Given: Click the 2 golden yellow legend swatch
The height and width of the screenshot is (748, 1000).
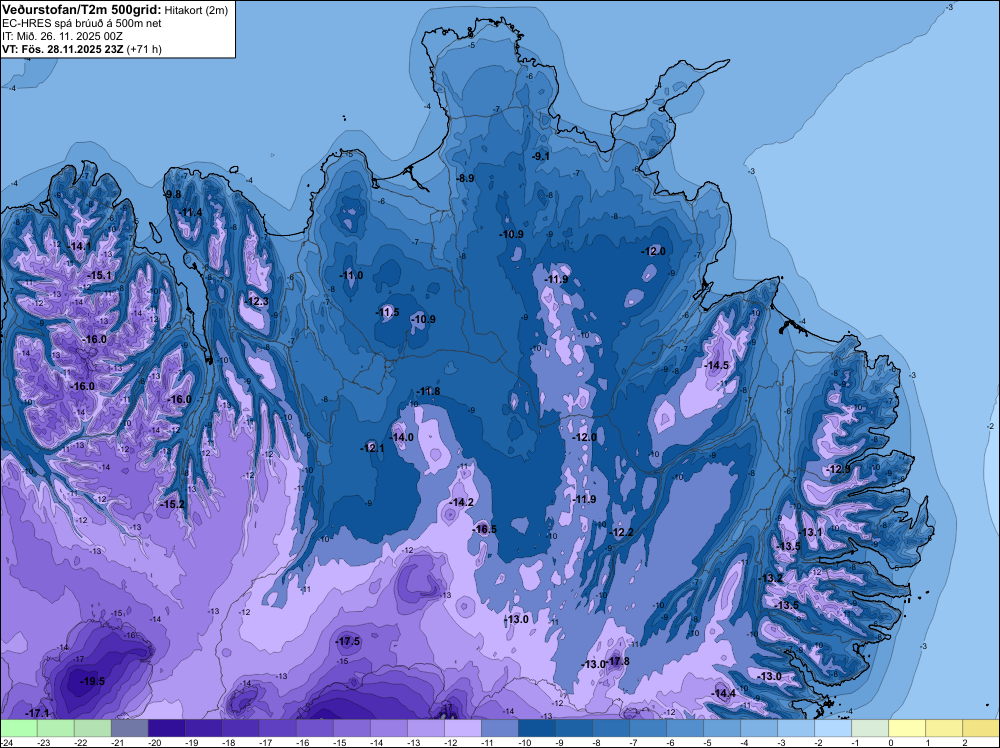Looking at the screenshot, I should [x=980, y=728].
